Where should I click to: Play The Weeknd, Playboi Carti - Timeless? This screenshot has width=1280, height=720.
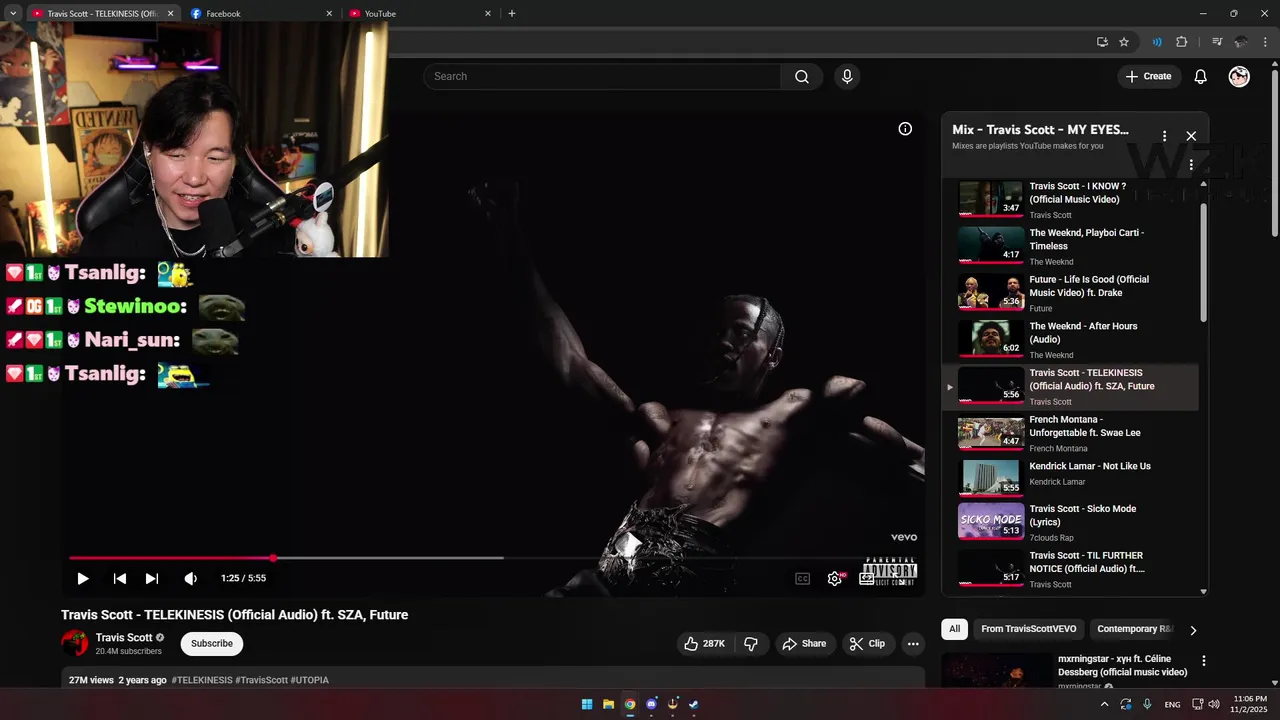1070,246
